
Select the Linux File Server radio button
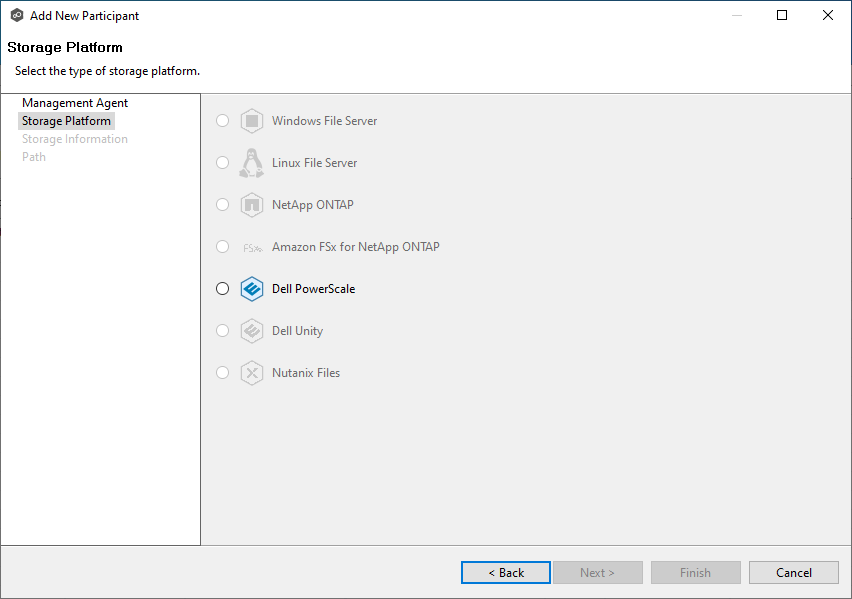point(222,163)
